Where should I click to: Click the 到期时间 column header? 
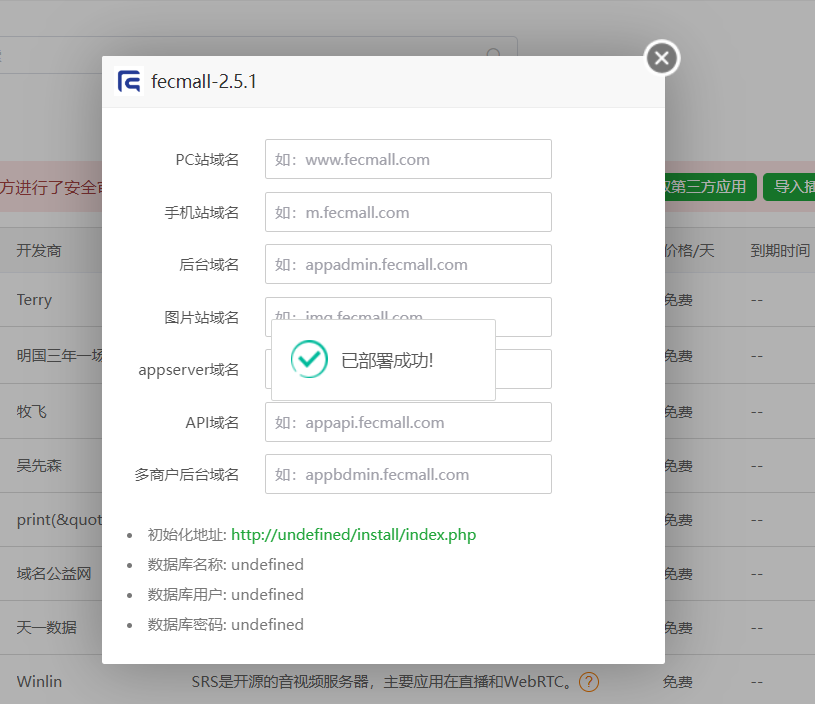(x=780, y=251)
